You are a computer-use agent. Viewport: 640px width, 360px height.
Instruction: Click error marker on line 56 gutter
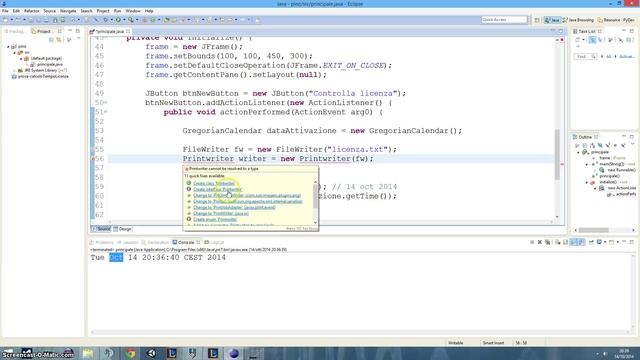coord(93,159)
